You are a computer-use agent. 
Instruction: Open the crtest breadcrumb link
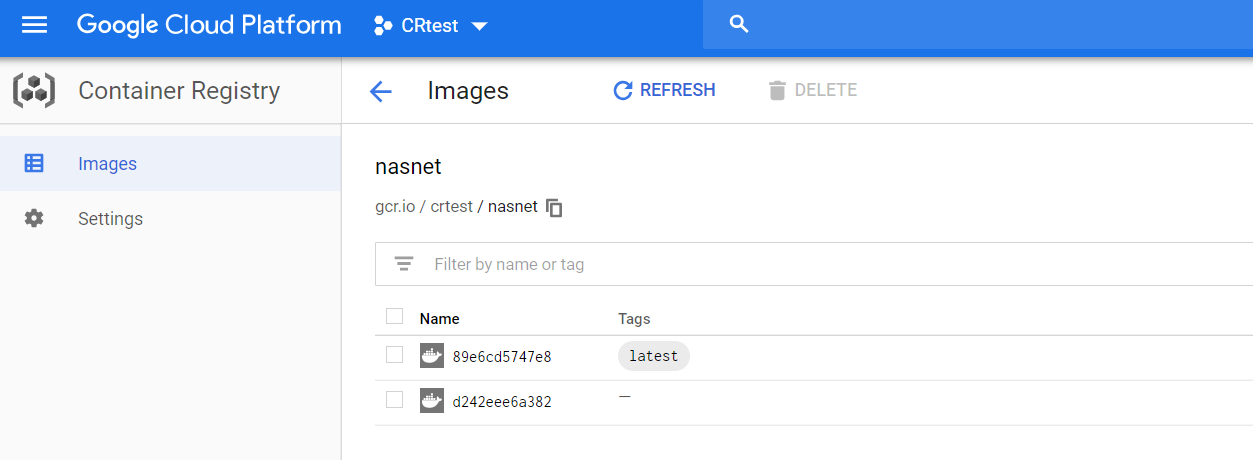(451, 207)
